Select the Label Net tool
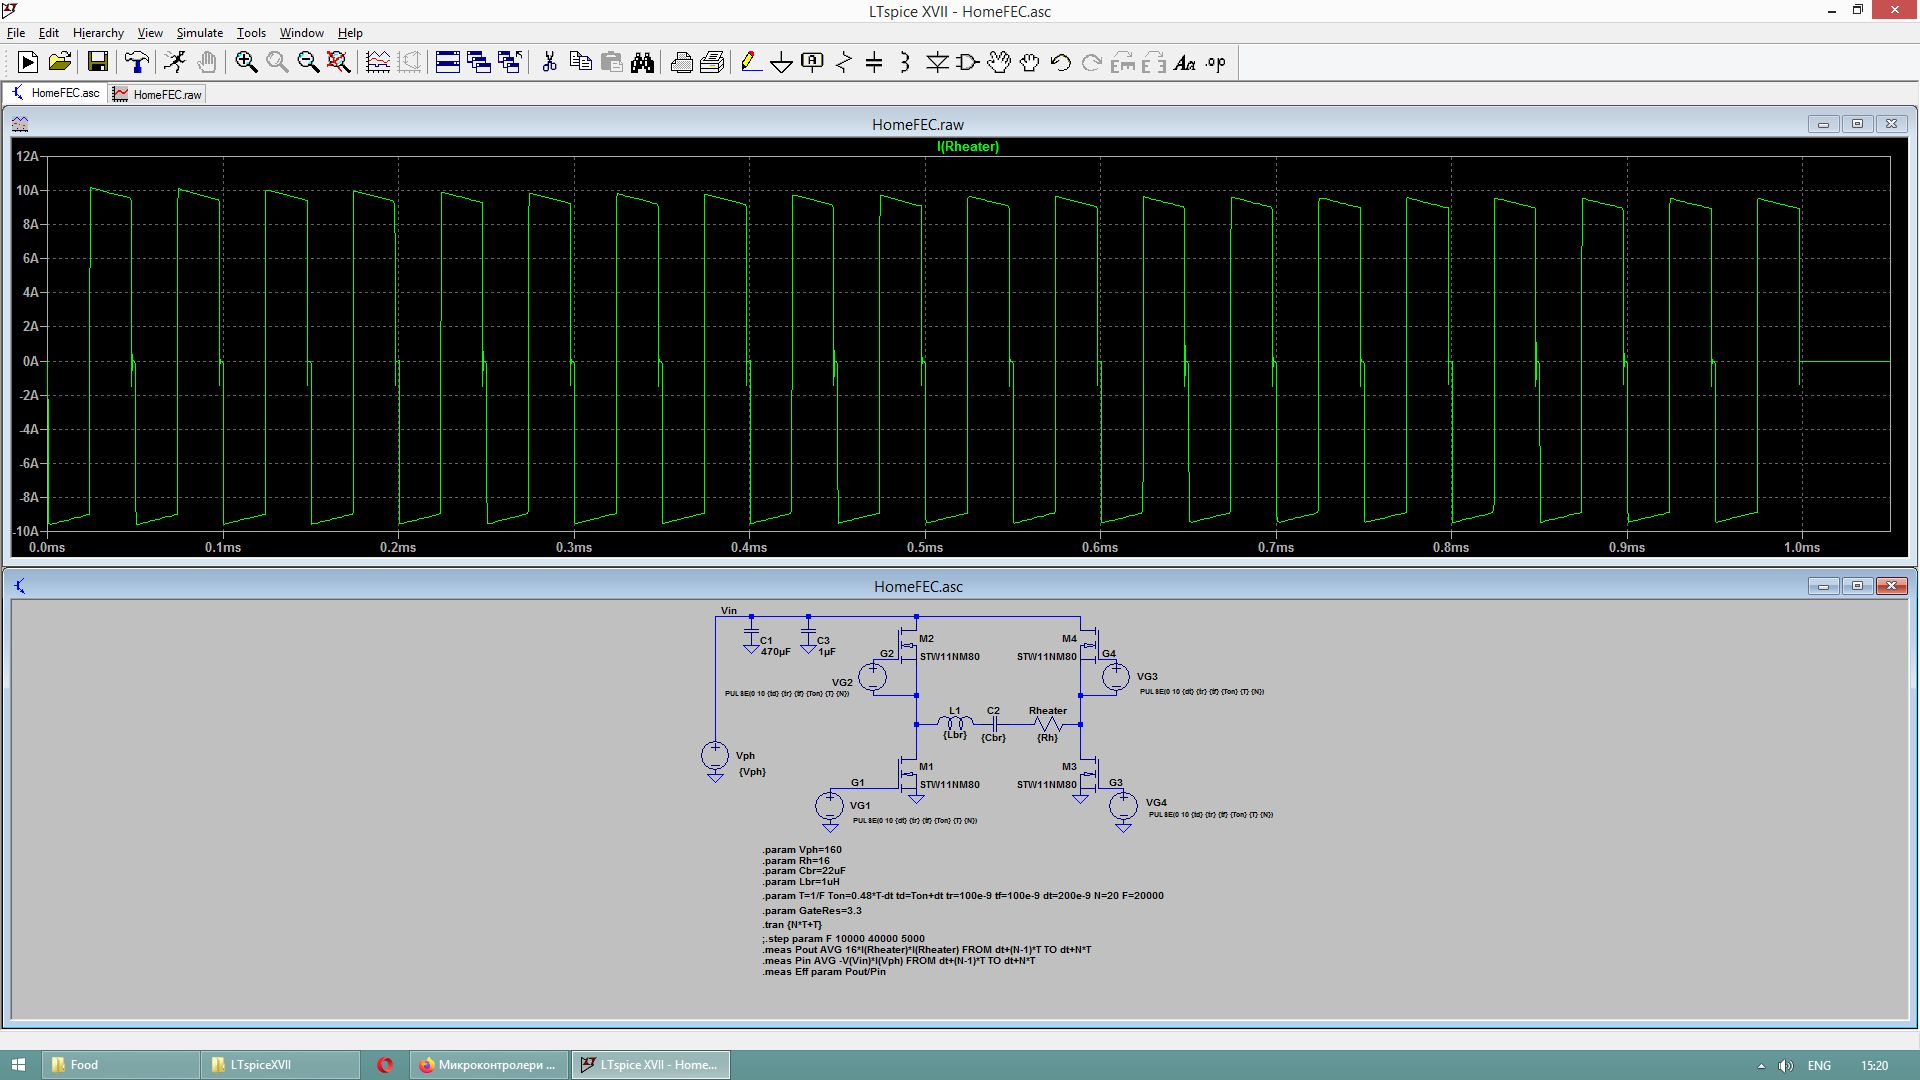This screenshot has height=1080, width=1920. coord(812,63)
